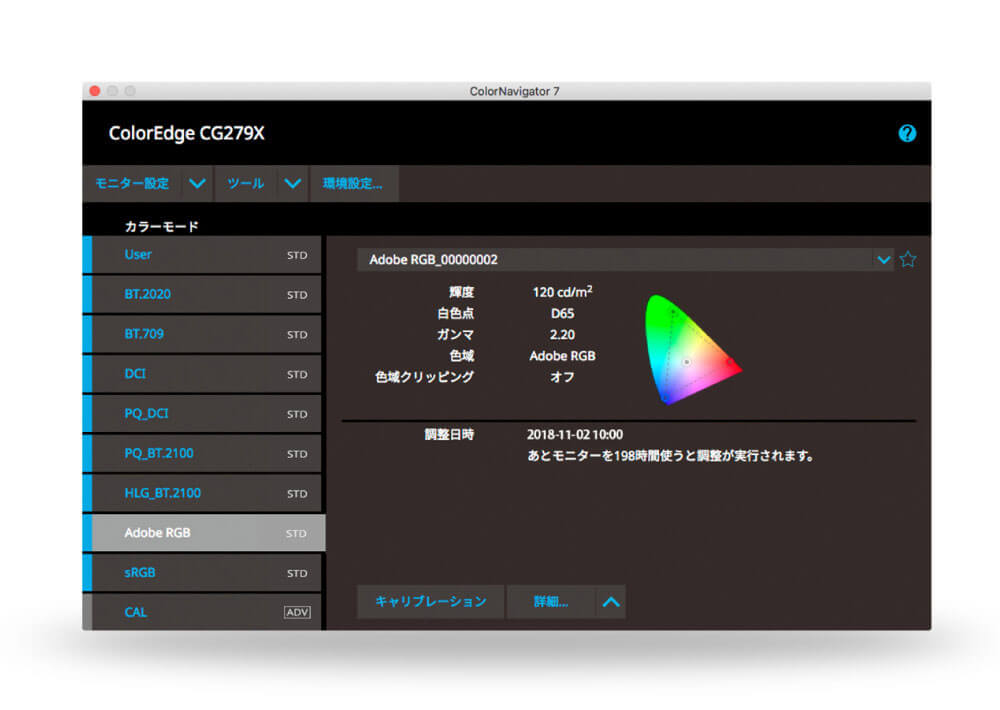Select the Adobe RGB color mode
This screenshot has height=710, width=1000.
pos(204,533)
